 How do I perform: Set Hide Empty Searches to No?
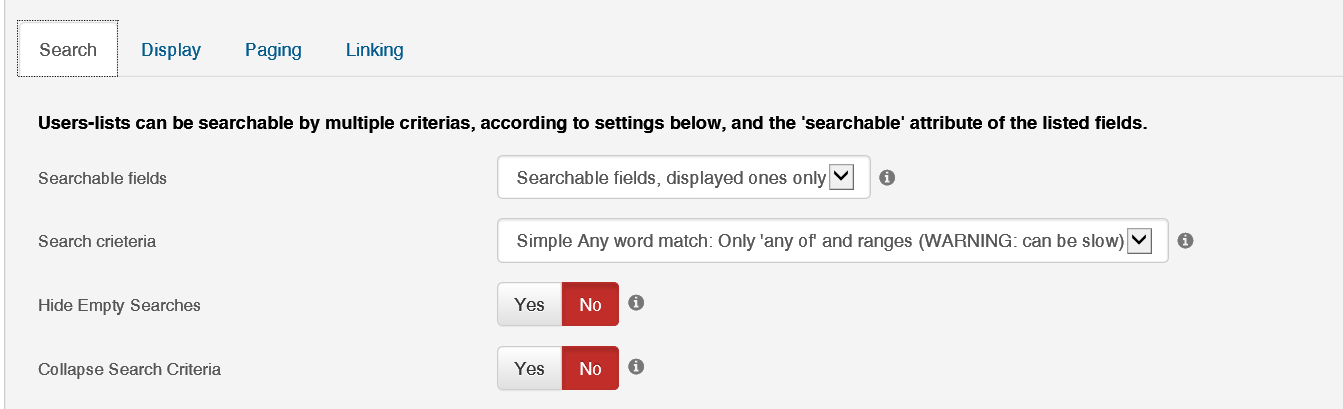click(590, 304)
